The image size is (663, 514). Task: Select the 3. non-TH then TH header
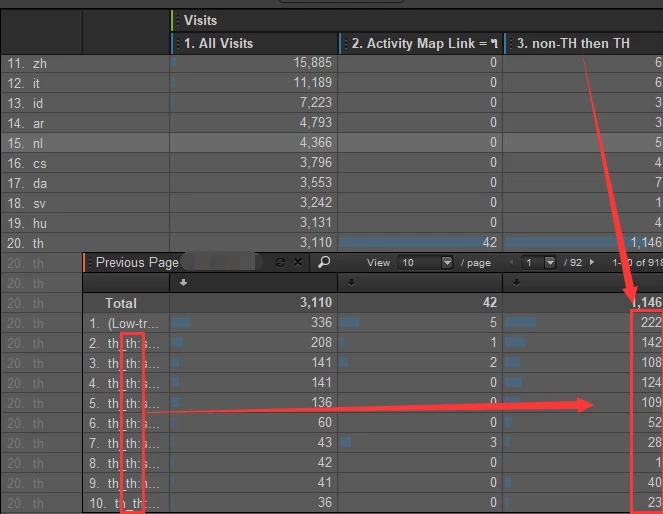573,43
